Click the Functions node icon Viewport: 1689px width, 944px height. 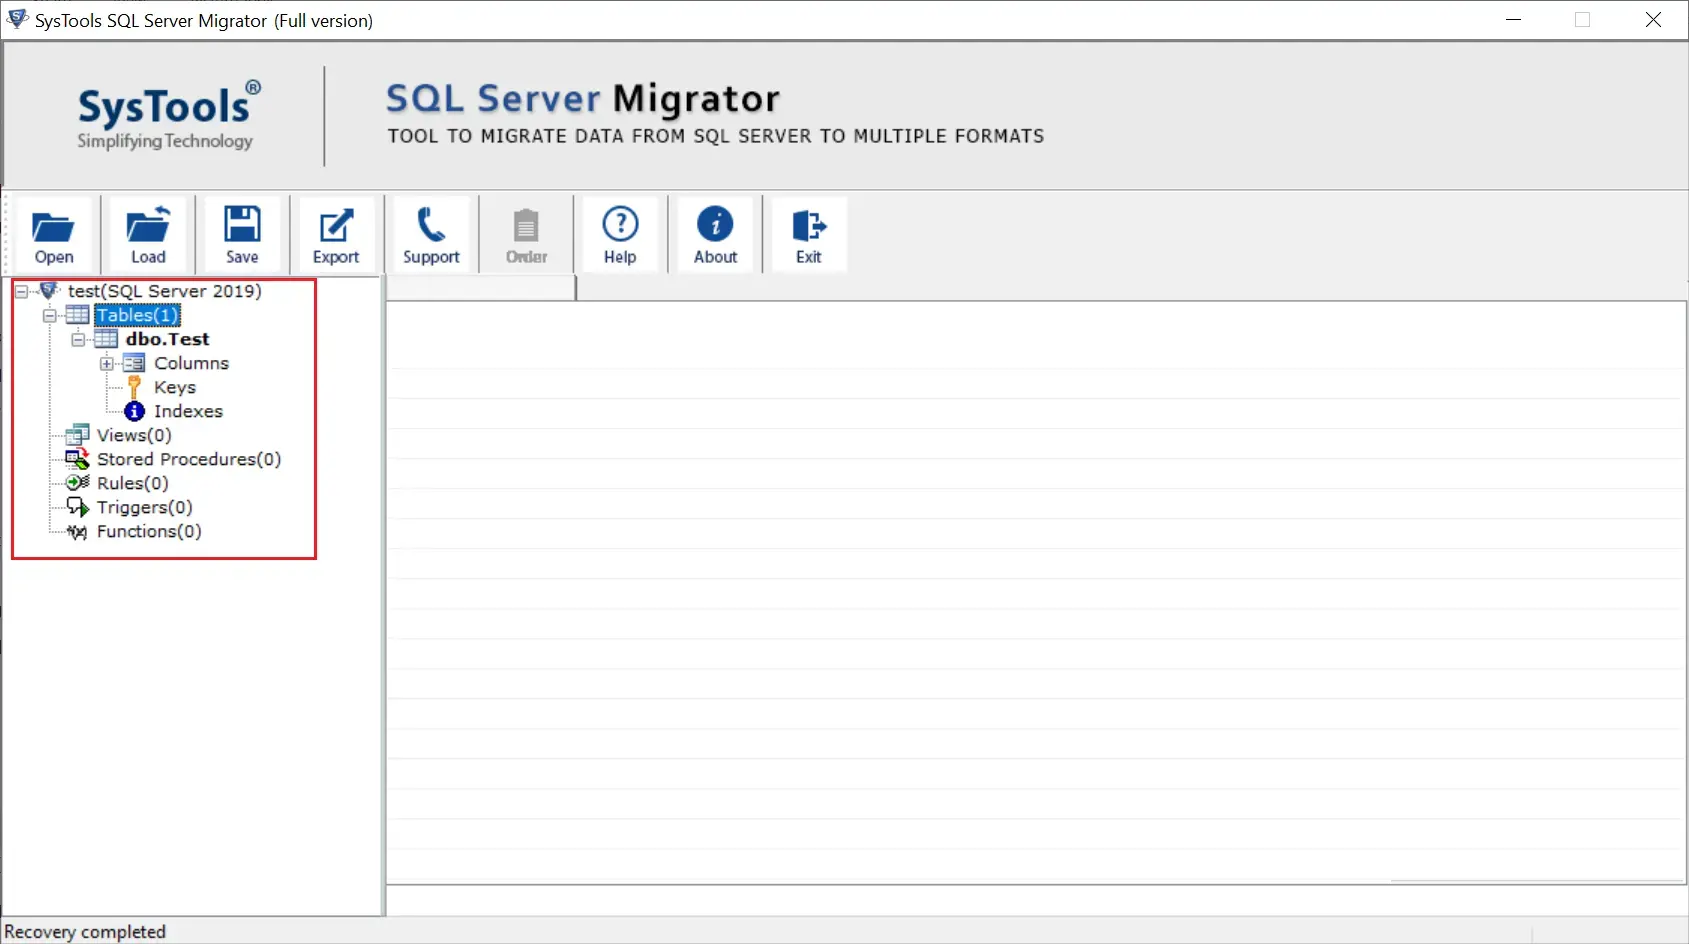pyautogui.click(x=77, y=532)
